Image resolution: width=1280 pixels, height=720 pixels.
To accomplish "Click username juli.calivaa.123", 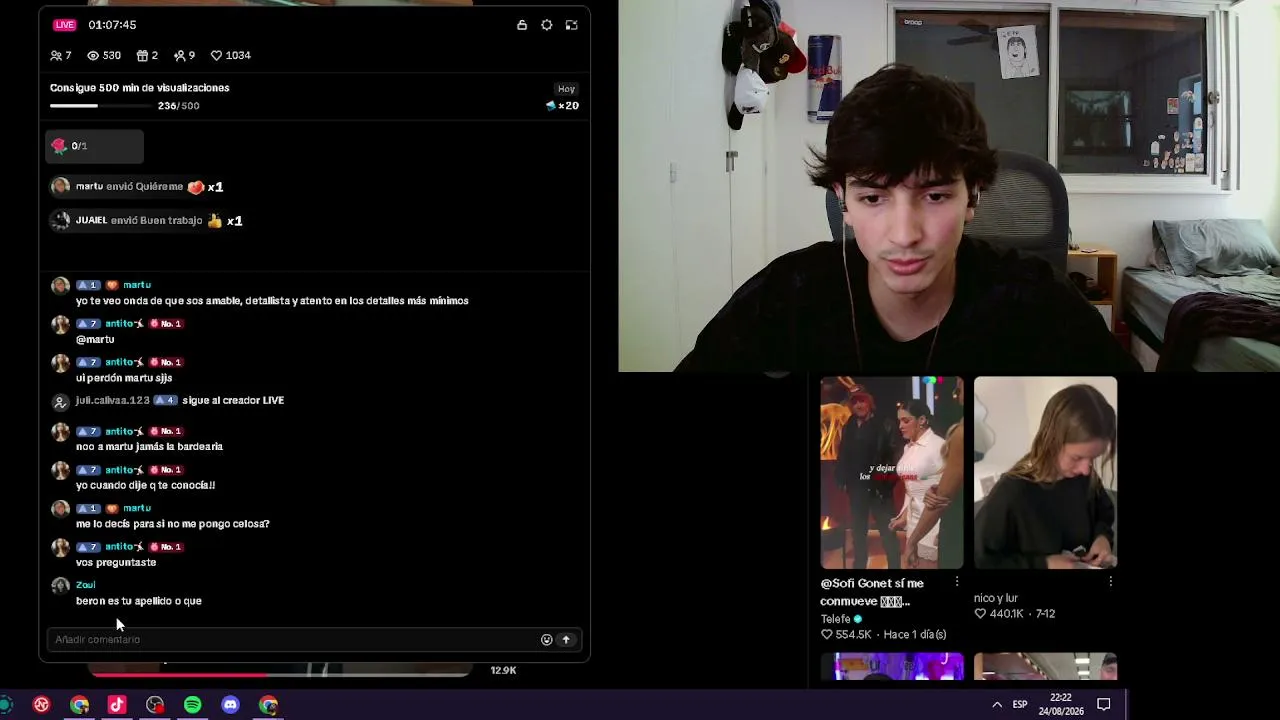I will [x=112, y=400].
